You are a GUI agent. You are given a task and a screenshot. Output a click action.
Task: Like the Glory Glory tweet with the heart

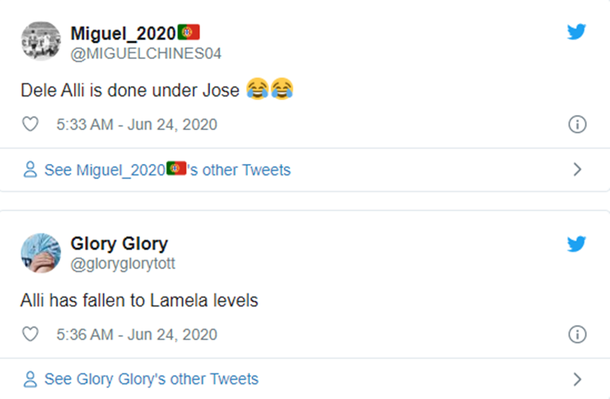[x=30, y=334]
